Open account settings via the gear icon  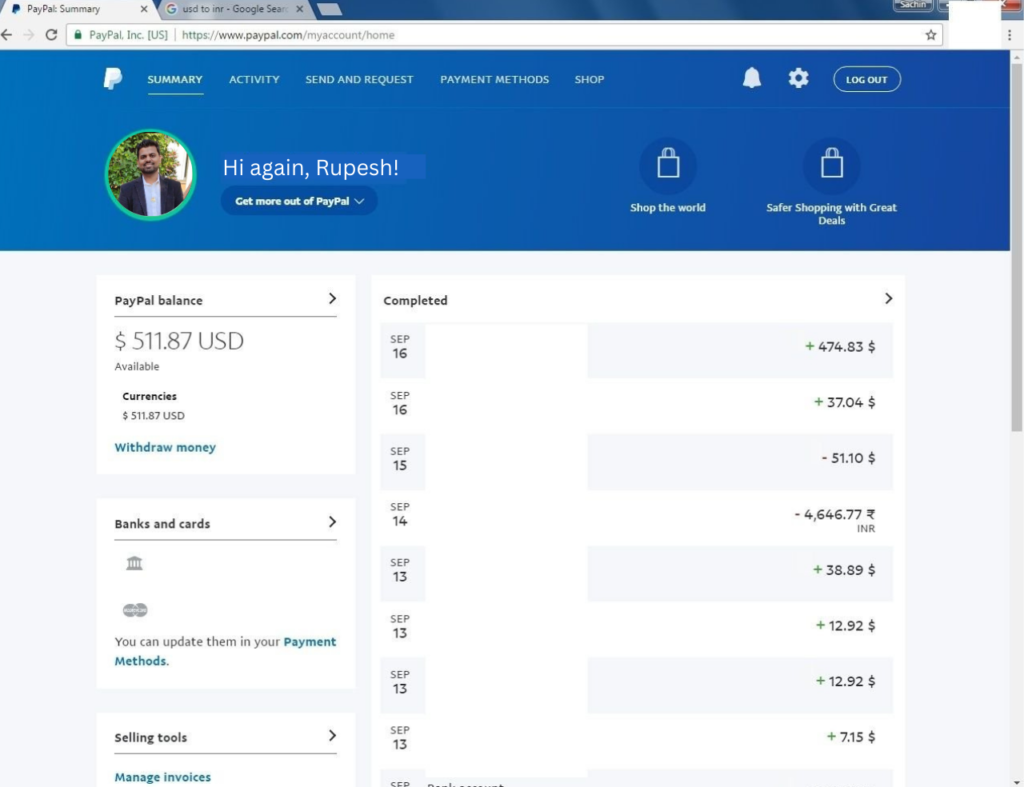click(x=798, y=78)
